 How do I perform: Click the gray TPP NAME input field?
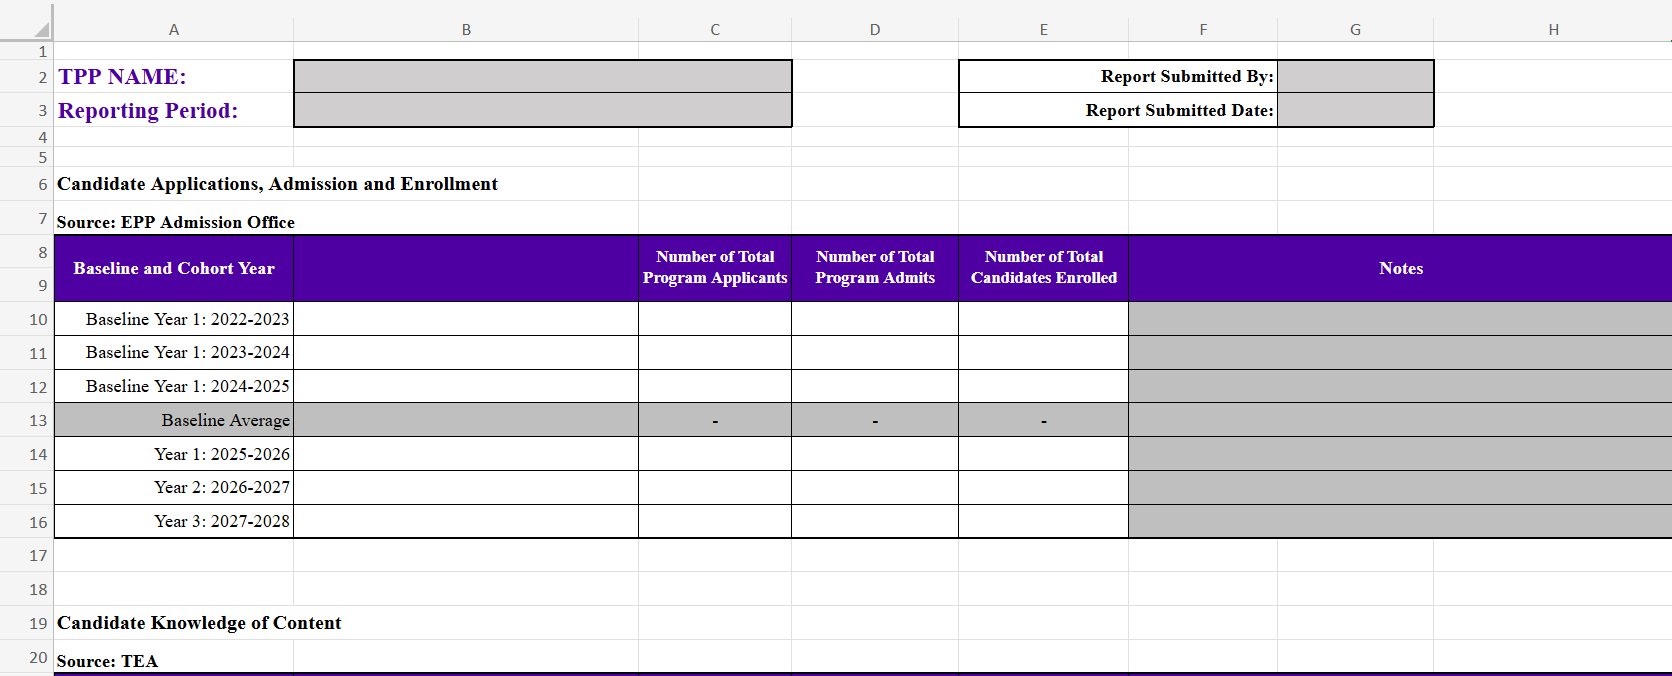coord(542,77)
